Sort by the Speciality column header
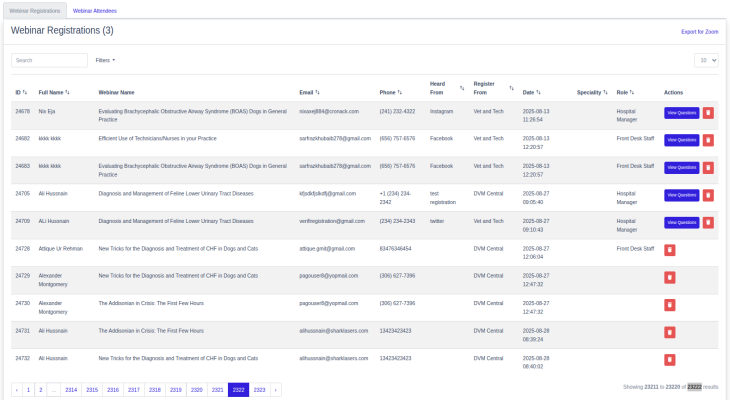This screenshot has width=730, height=400. point(592,92)
